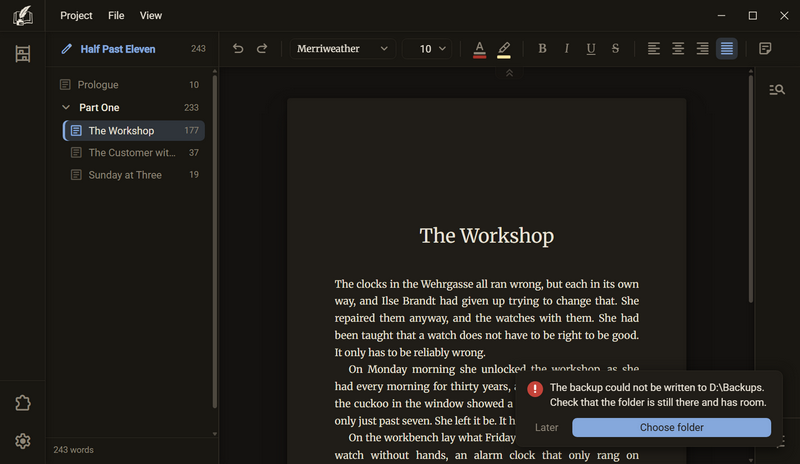Open the File menu

click(x=116, y=16)
